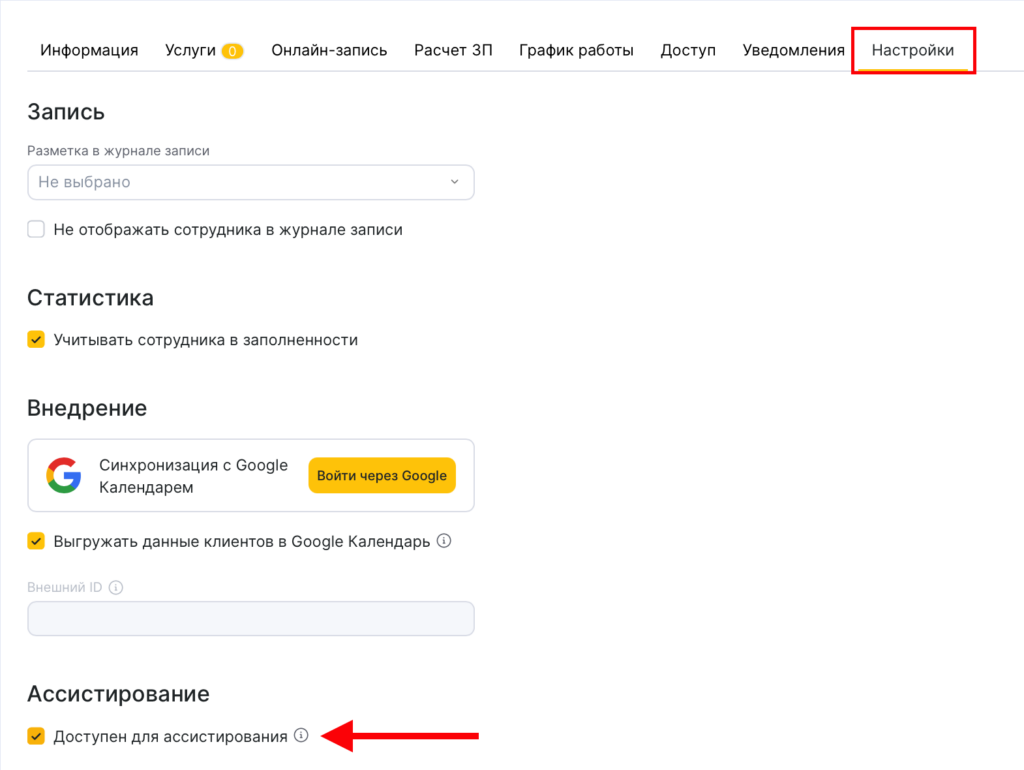Screen dimensions: 1024x770
Task: Click info icon next to Google Календарь checkbox
Action: [x=445, y=541]
